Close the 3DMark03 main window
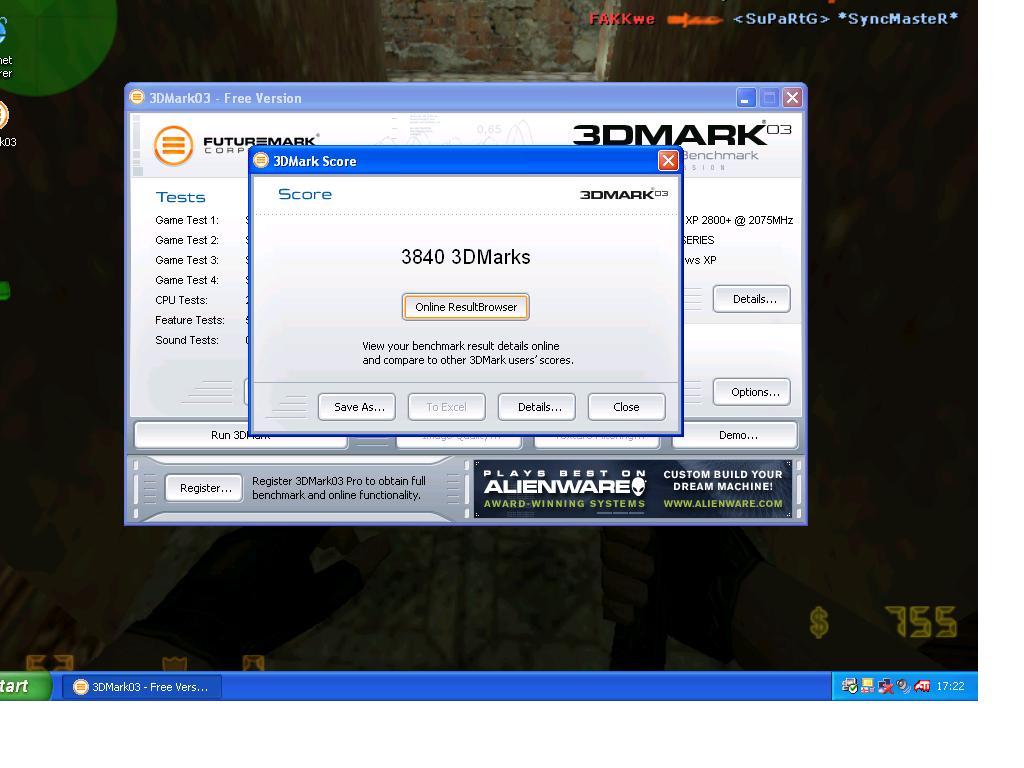The height and width of the screenshot is (768, 1024). pos(792,98)
